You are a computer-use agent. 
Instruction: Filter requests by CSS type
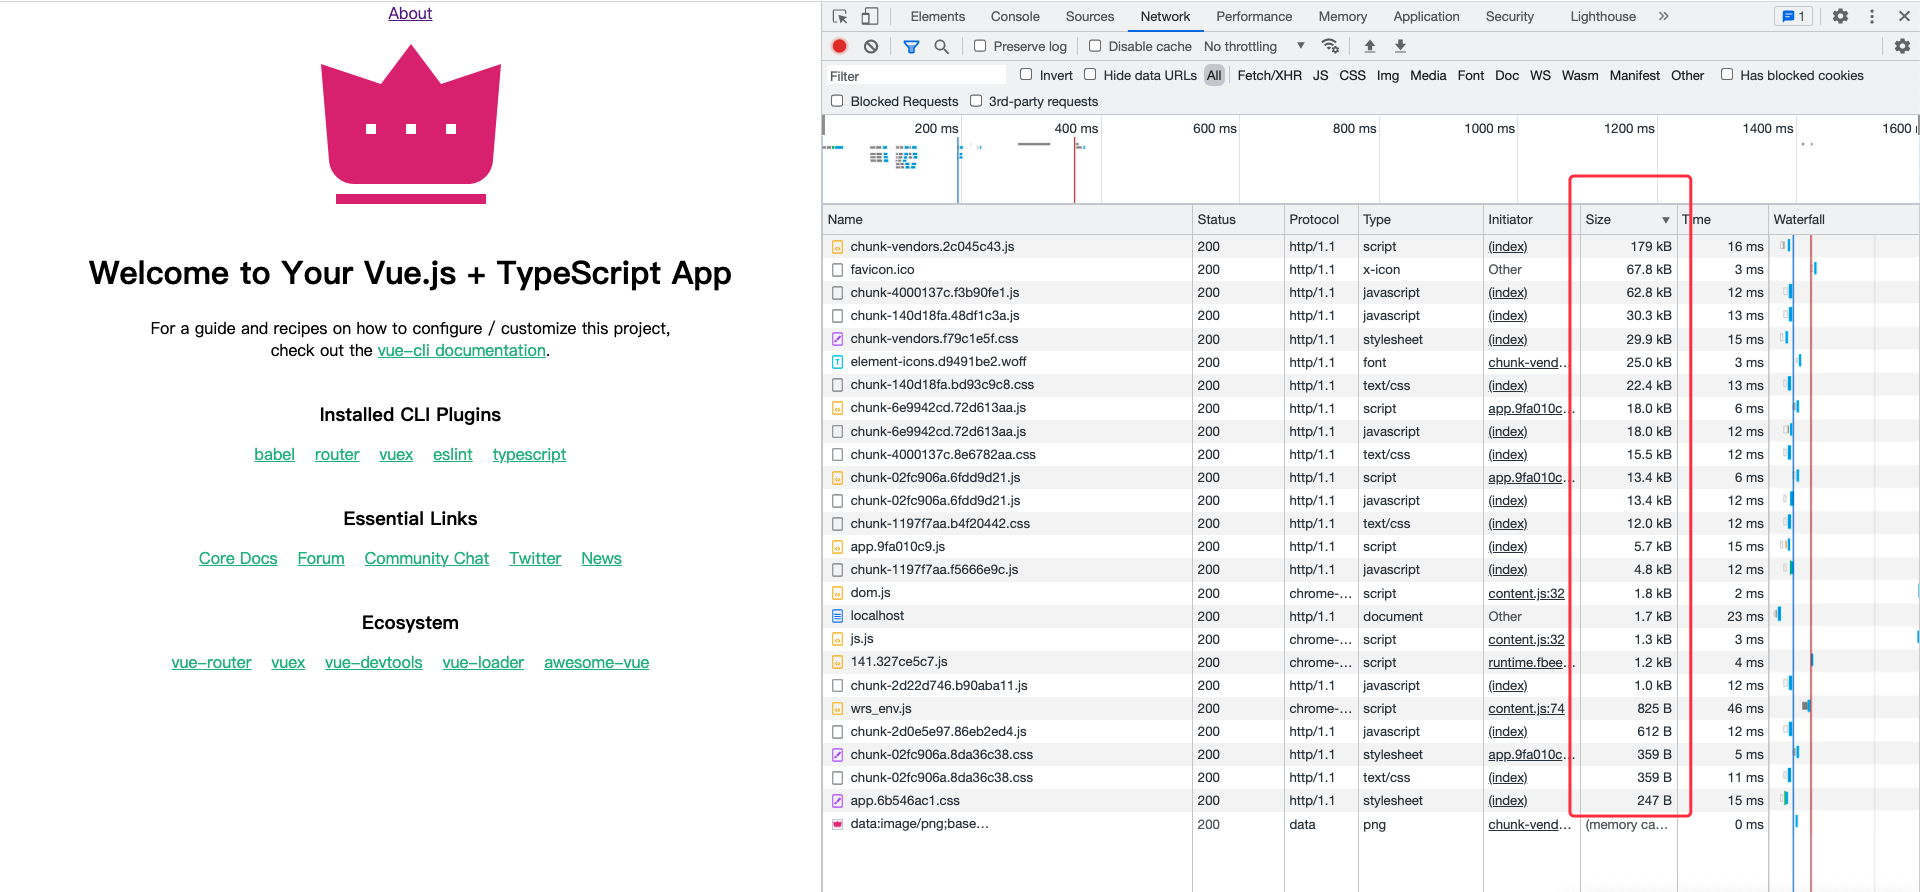pos(1352,75)
